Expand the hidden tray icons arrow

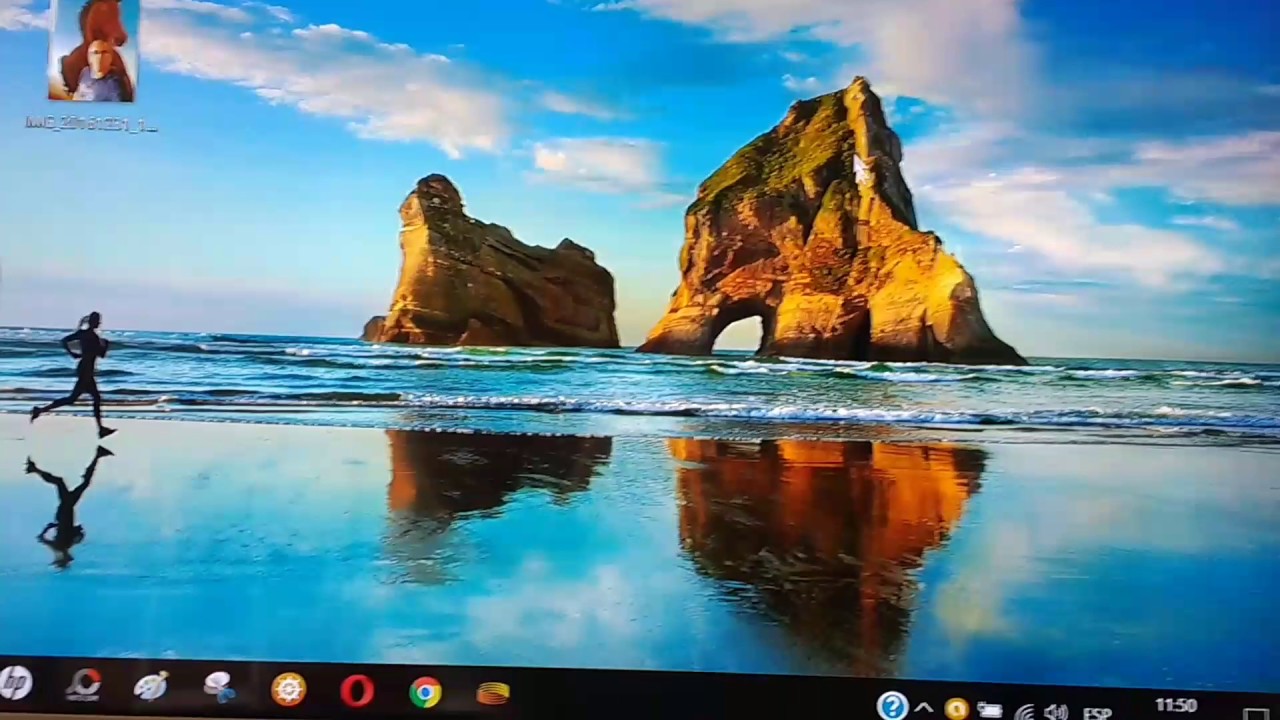[x=924, y=708]
